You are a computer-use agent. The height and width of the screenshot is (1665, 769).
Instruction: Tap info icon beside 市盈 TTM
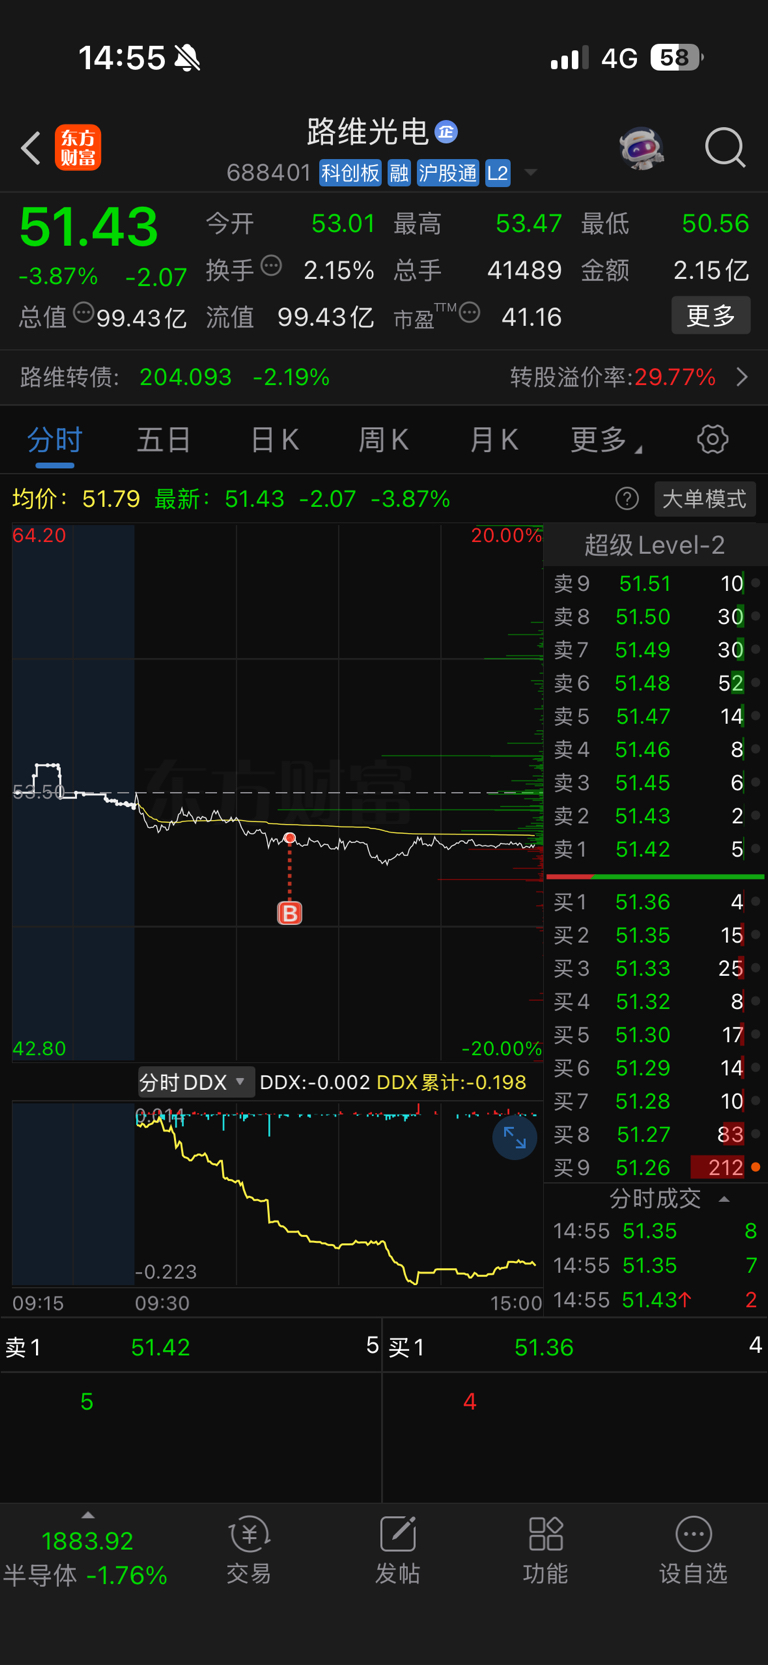pos(469,312)
